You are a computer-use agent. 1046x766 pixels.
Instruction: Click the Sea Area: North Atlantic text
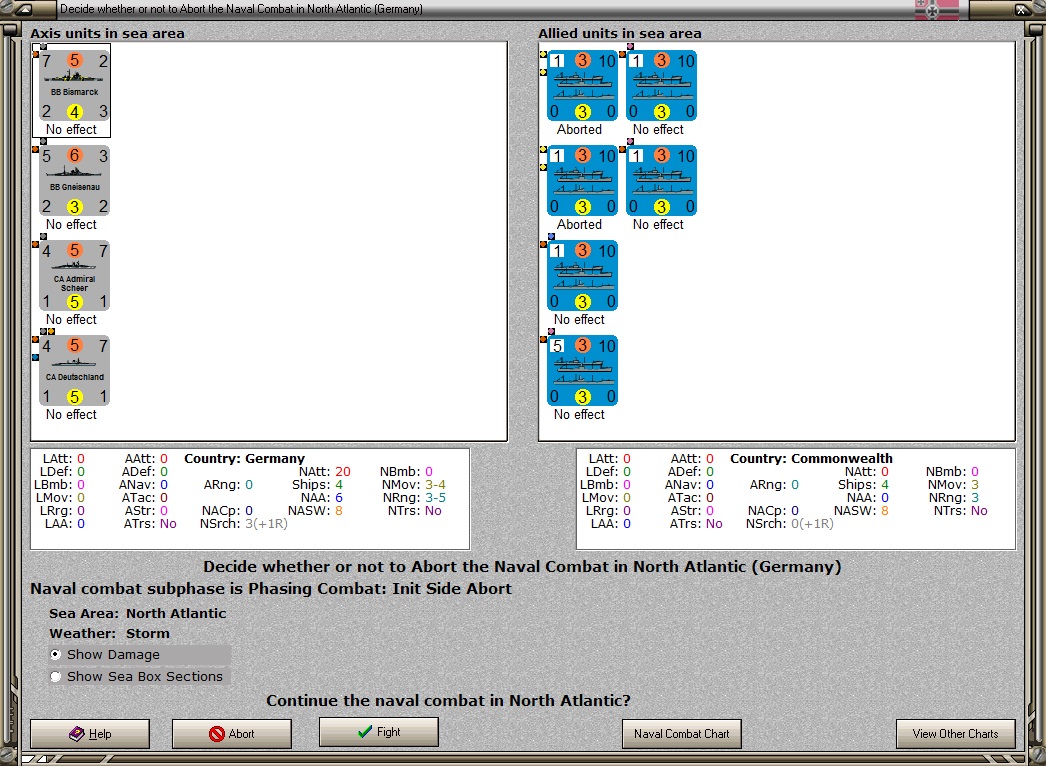(137, 613)
